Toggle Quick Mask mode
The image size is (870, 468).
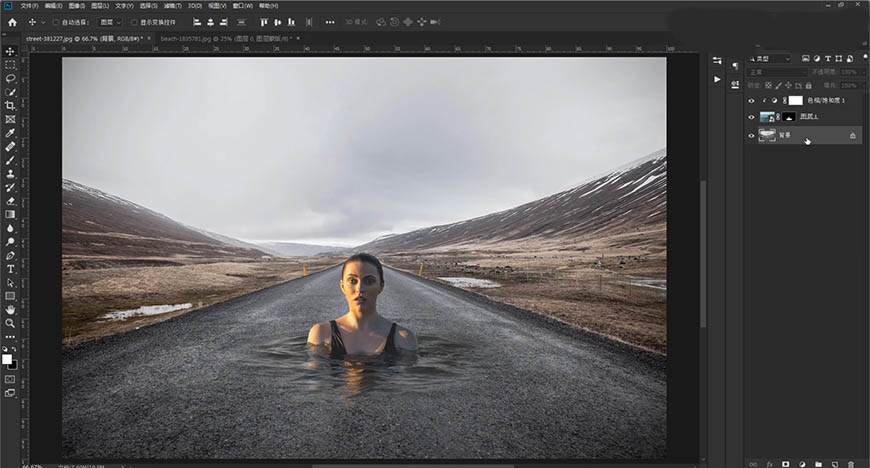(x=10, y=379)
